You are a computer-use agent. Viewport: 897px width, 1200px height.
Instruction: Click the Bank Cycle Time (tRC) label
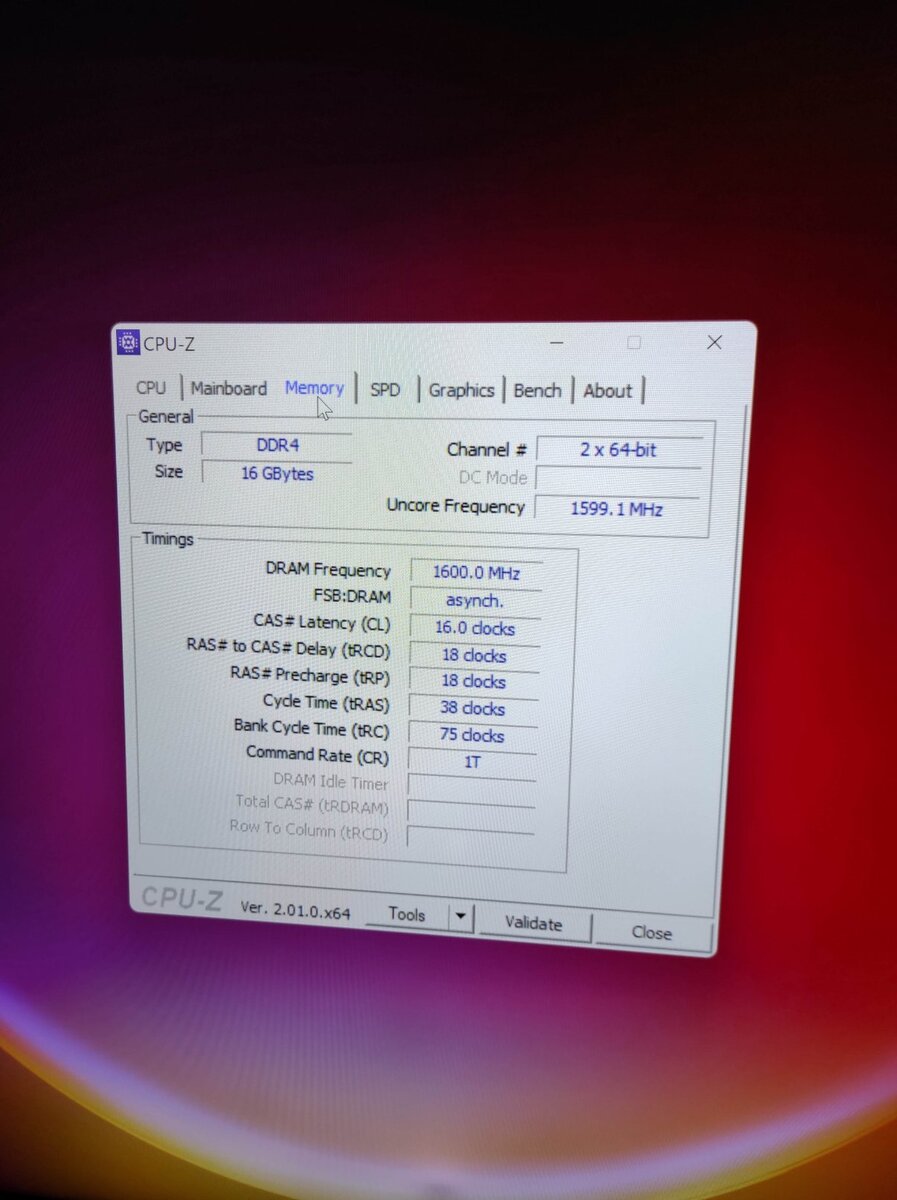pos(311,727)
